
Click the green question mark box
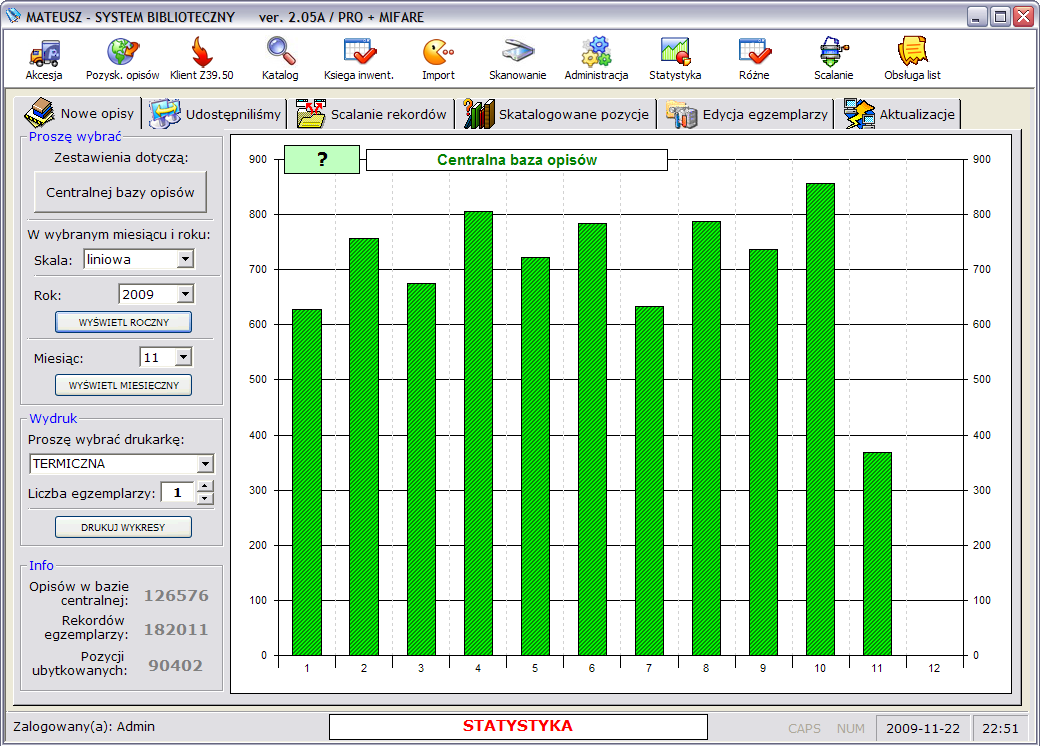tap(322, 160)
